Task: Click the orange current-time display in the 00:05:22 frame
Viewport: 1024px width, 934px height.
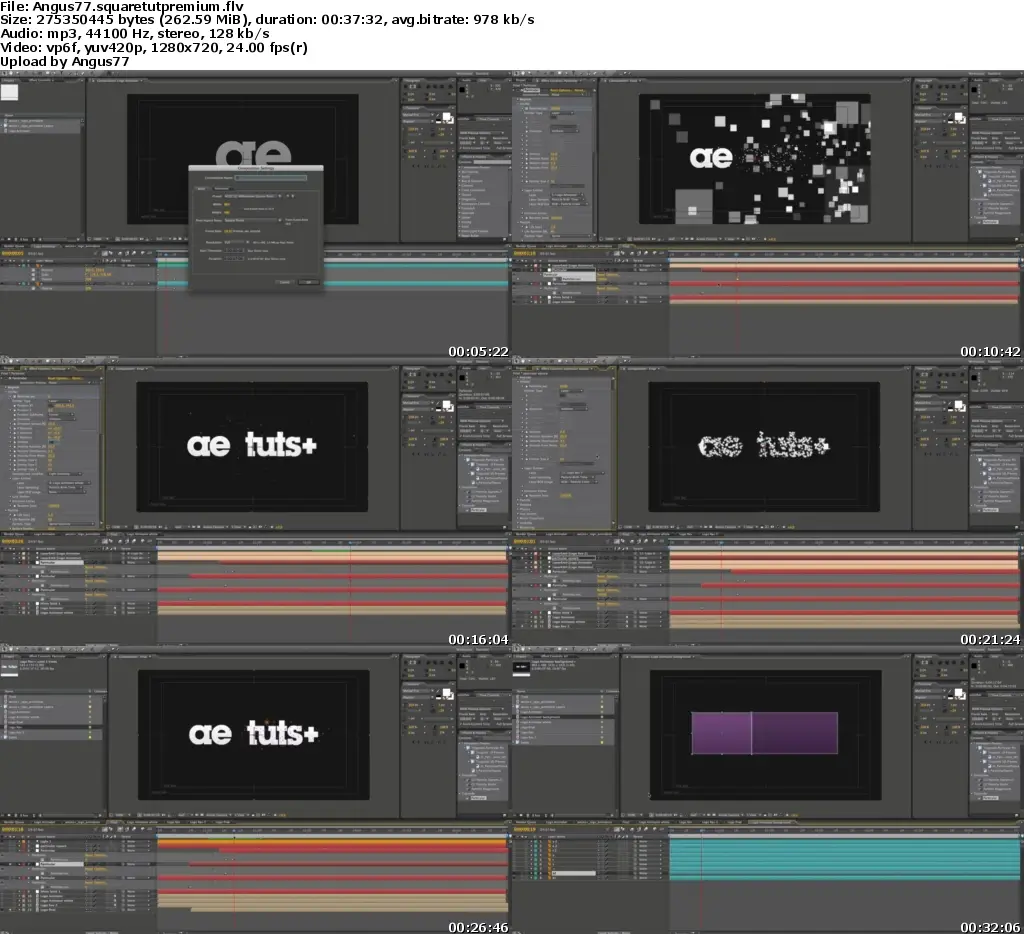Action: pos(12,253)
